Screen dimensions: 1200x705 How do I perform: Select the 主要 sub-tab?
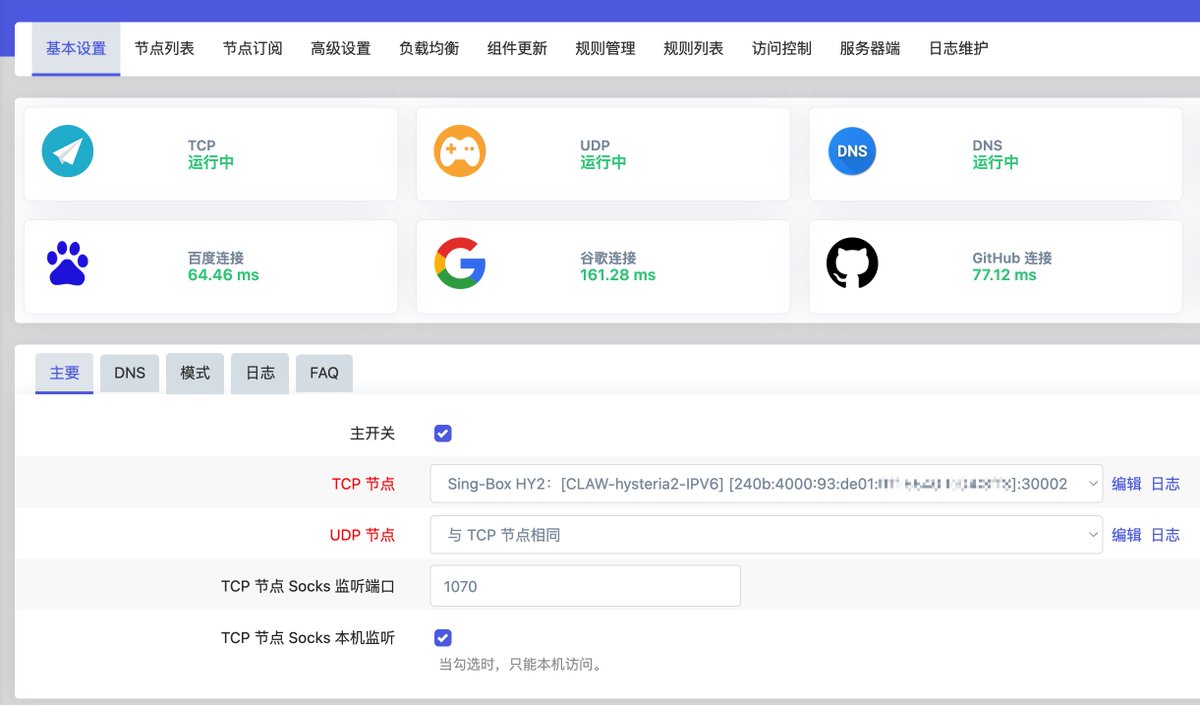click(64, 373)
